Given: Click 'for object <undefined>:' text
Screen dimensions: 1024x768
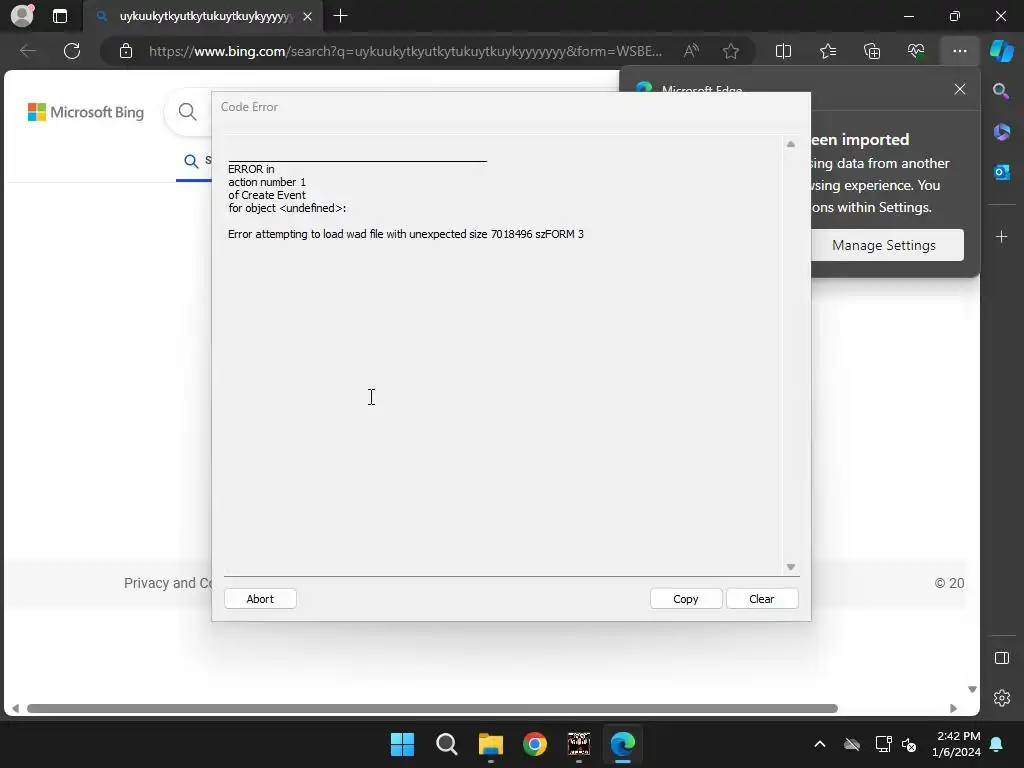Looking at the screenshot, I should point(287,208).
